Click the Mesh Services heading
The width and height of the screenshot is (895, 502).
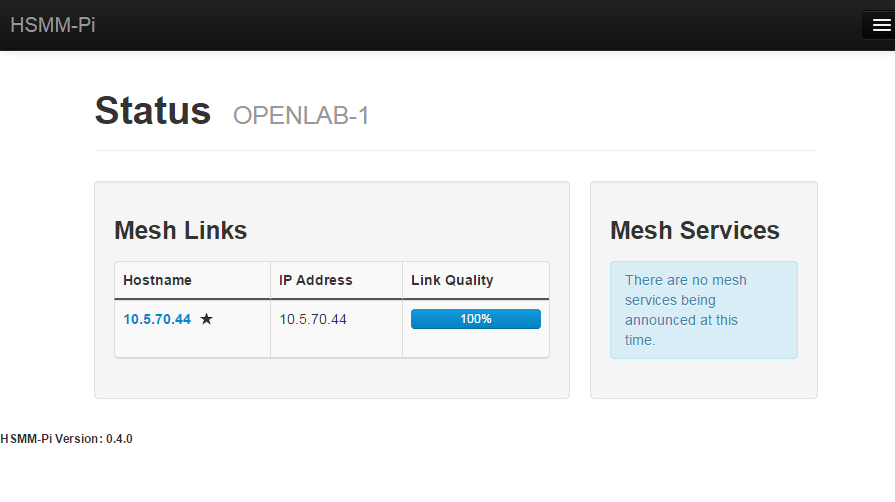click(x=695, y=231)
